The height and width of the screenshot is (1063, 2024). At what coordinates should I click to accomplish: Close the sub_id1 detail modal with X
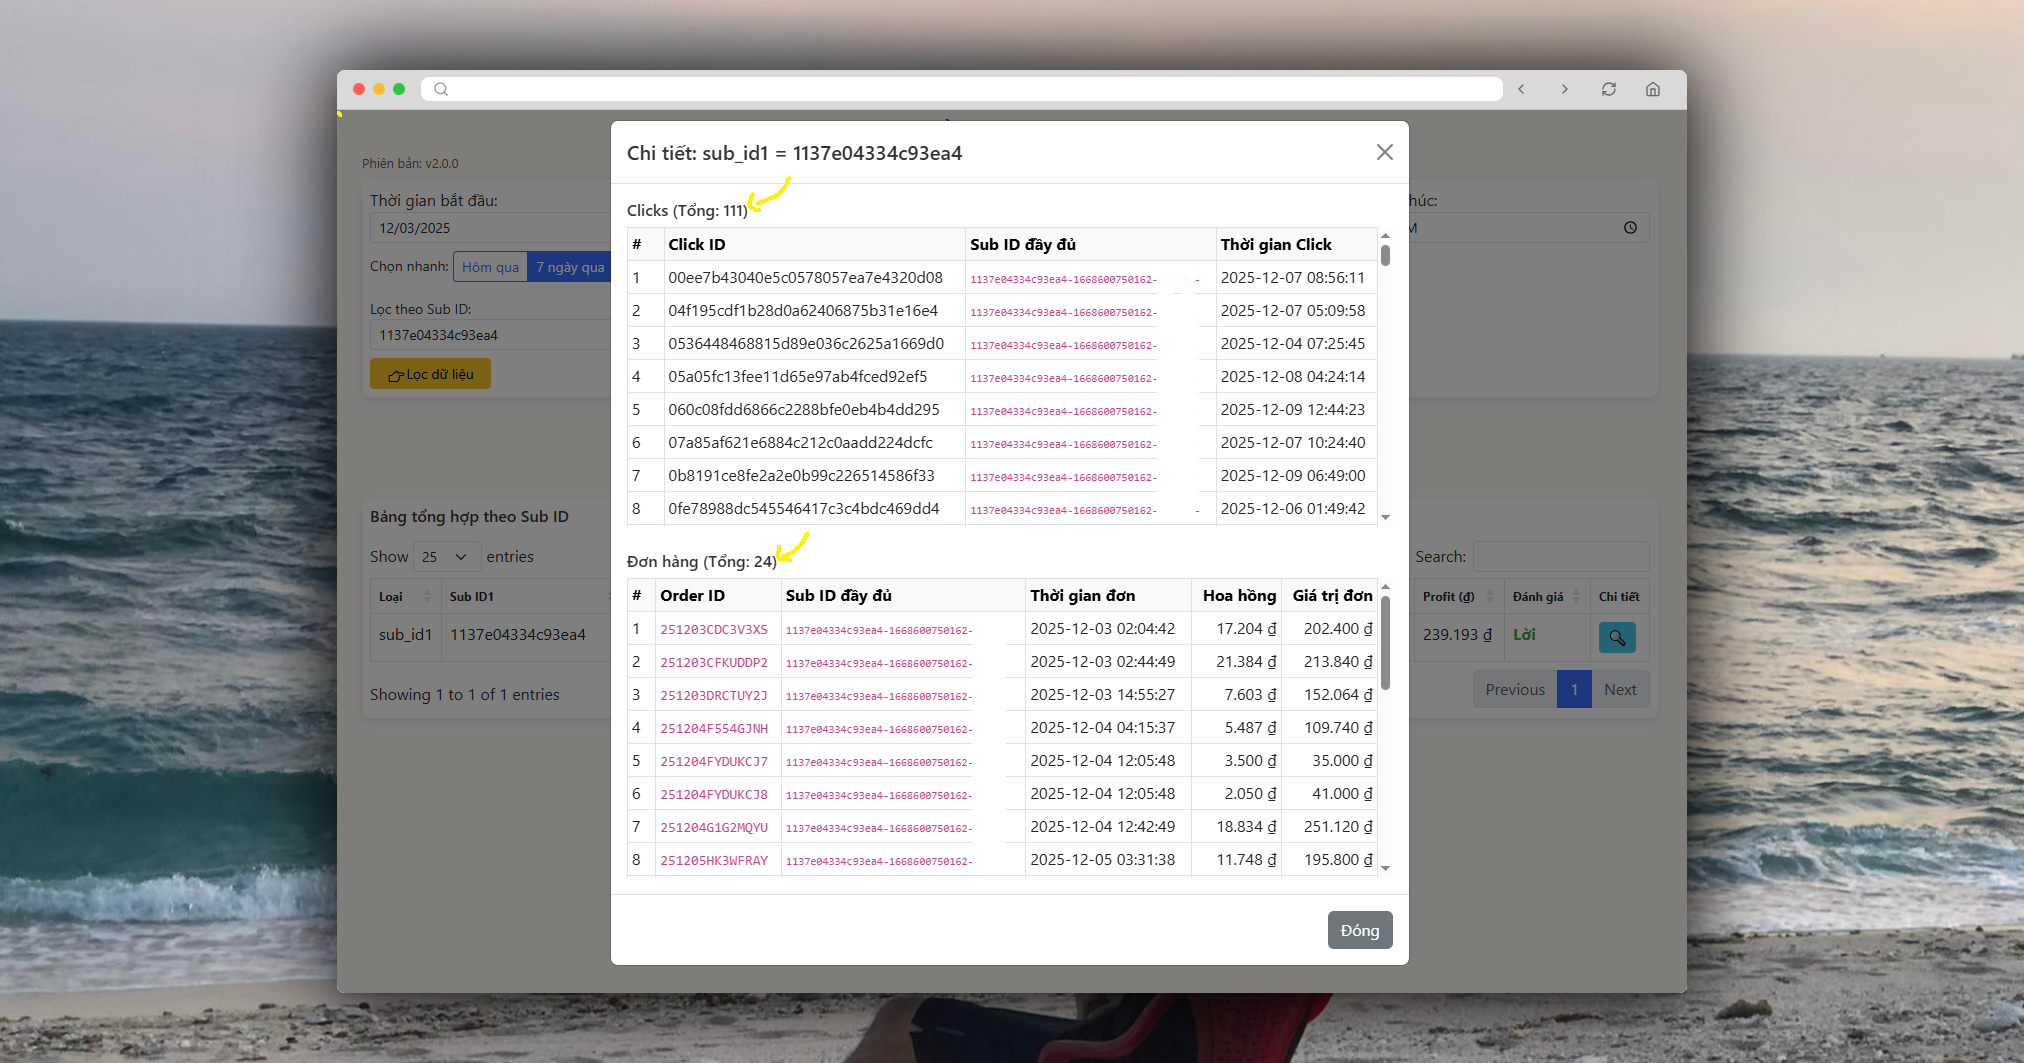click(x=1384, y=152)
